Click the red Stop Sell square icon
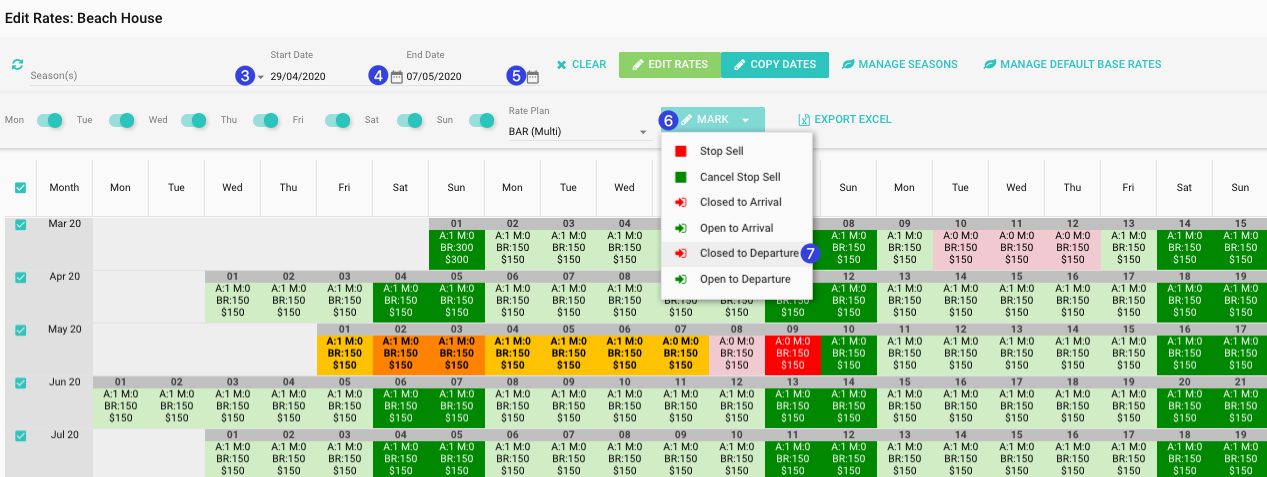This screenshot has height=477, width=1267. click(x=681, y=151)
